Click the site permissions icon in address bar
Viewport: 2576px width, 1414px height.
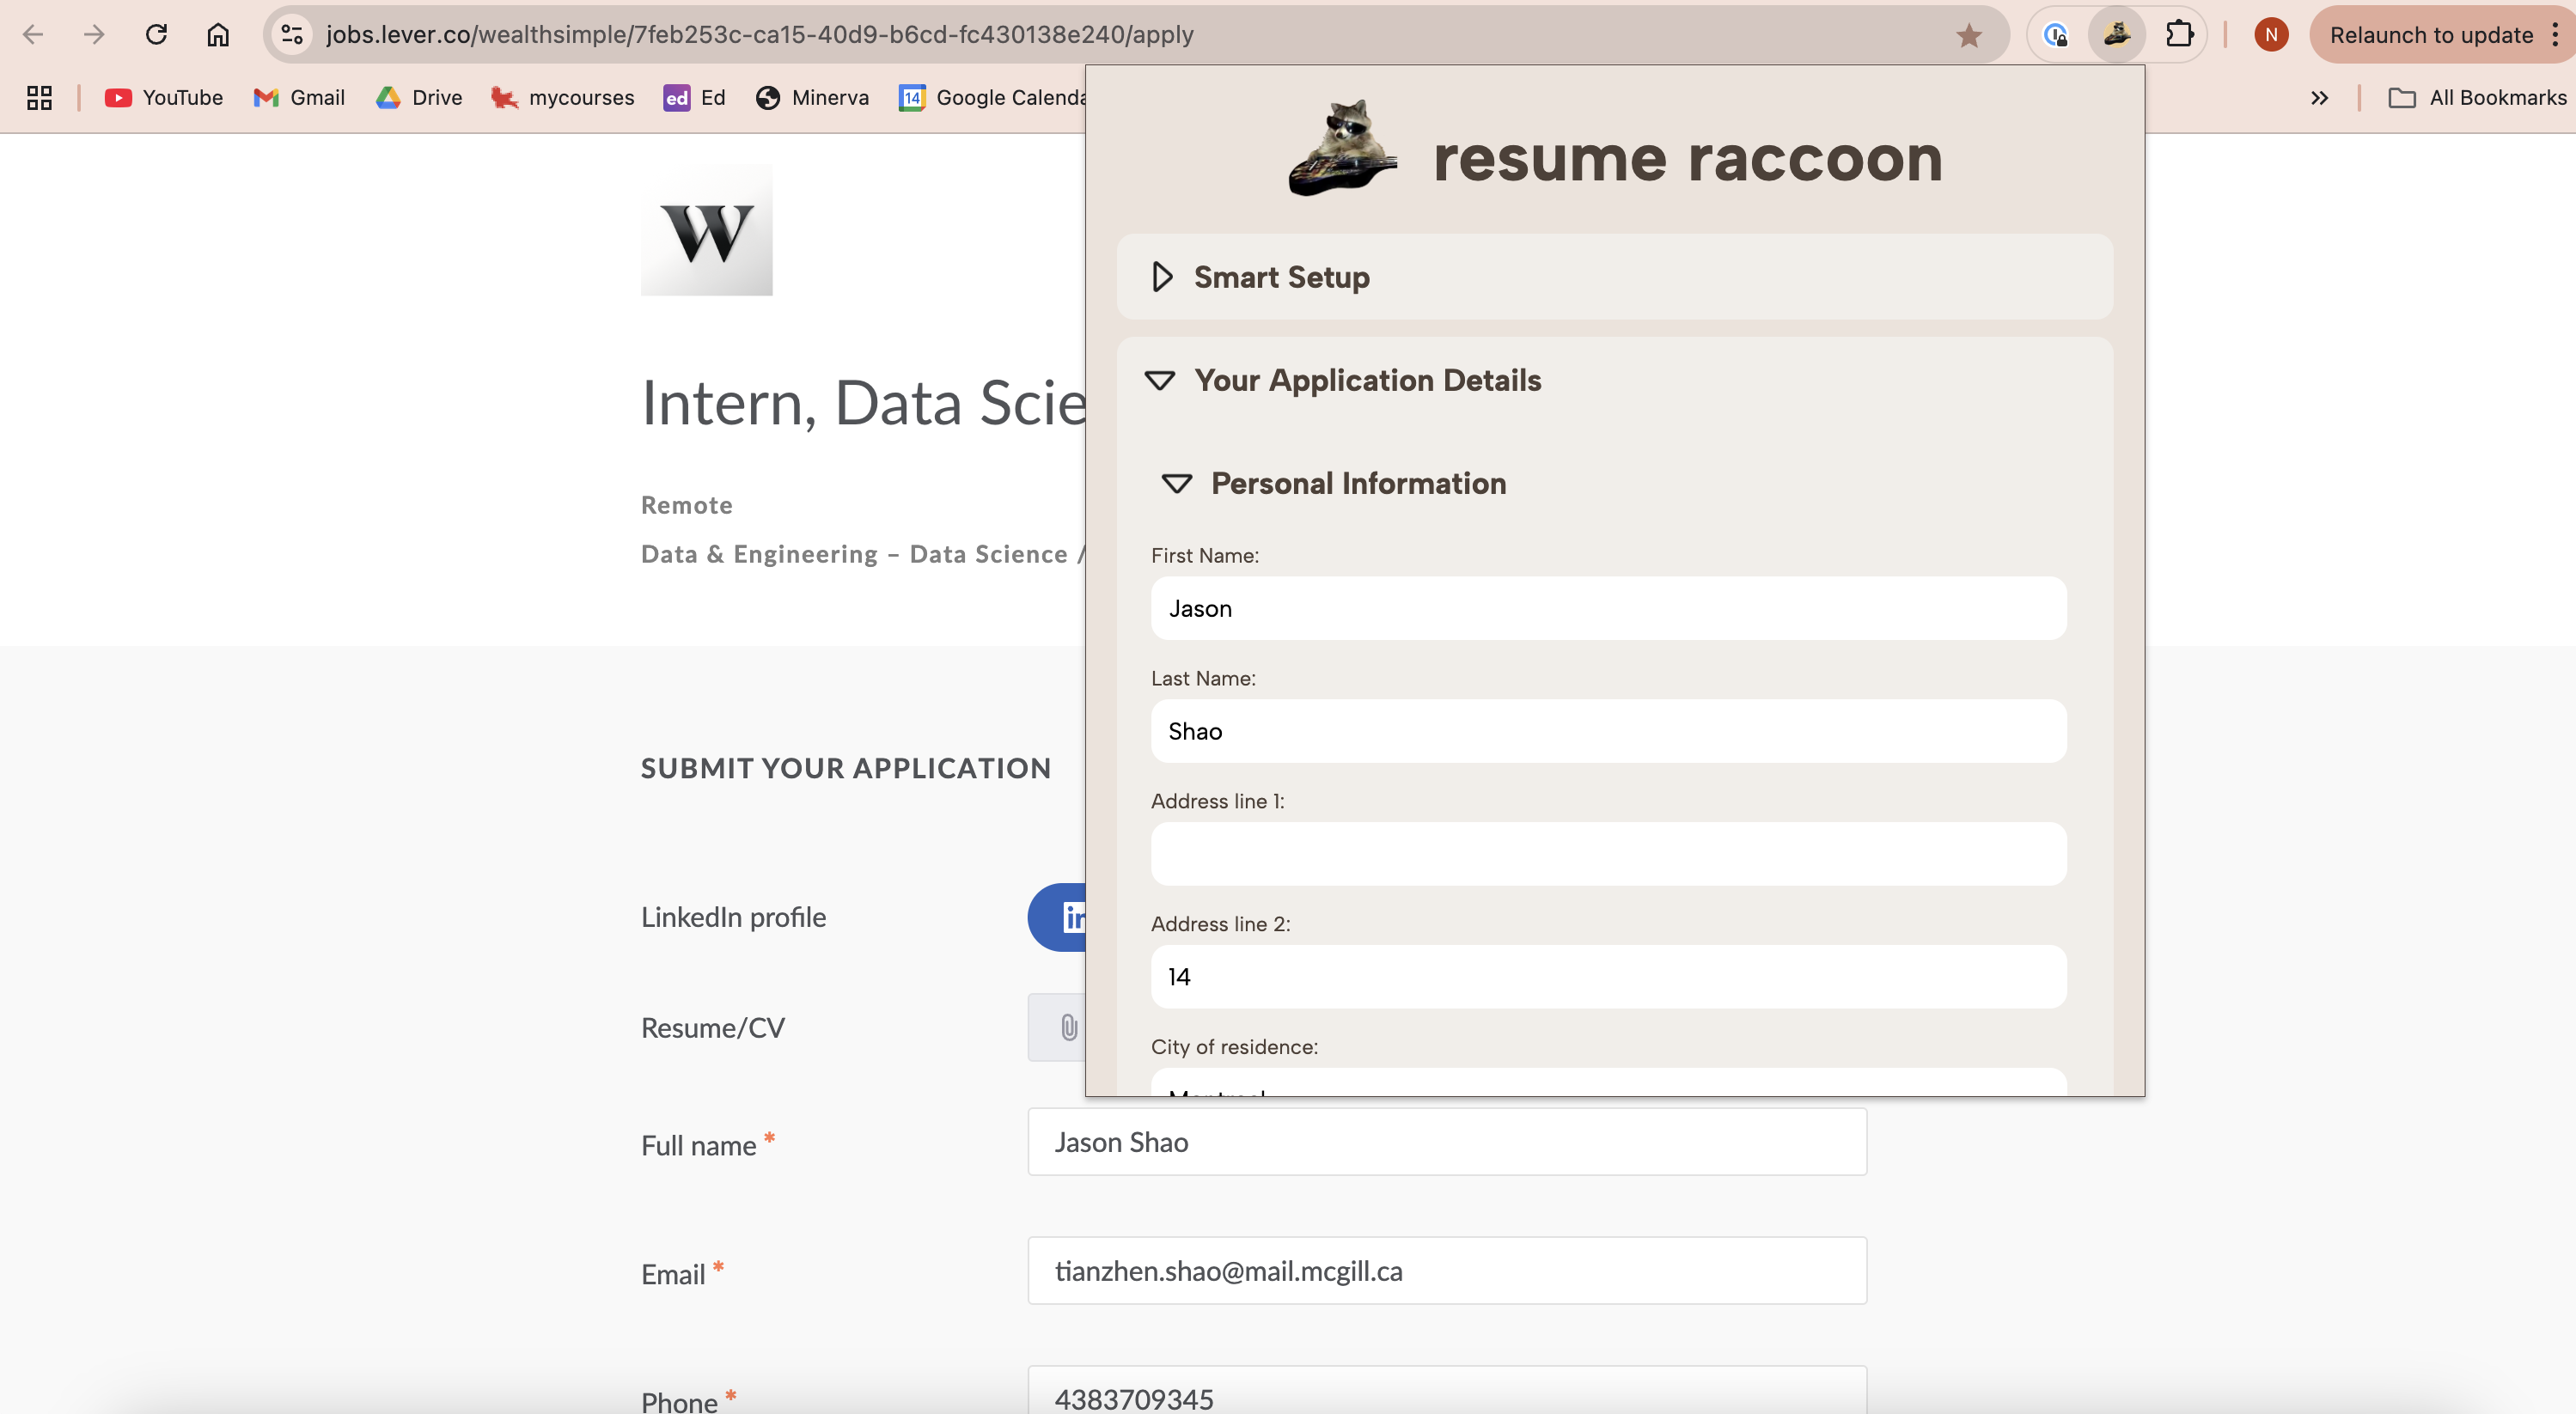pyautogui.click(x=291, y=33)
